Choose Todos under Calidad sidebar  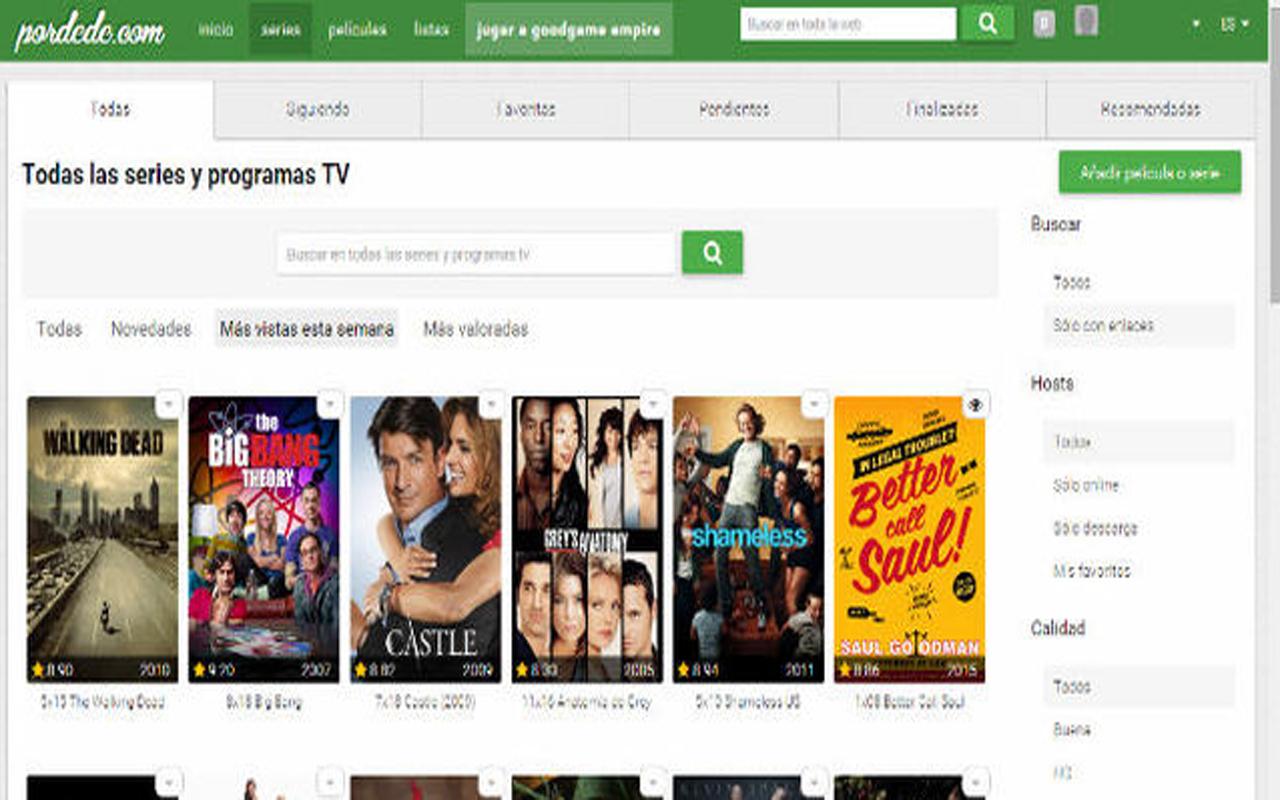(1139, 687)
